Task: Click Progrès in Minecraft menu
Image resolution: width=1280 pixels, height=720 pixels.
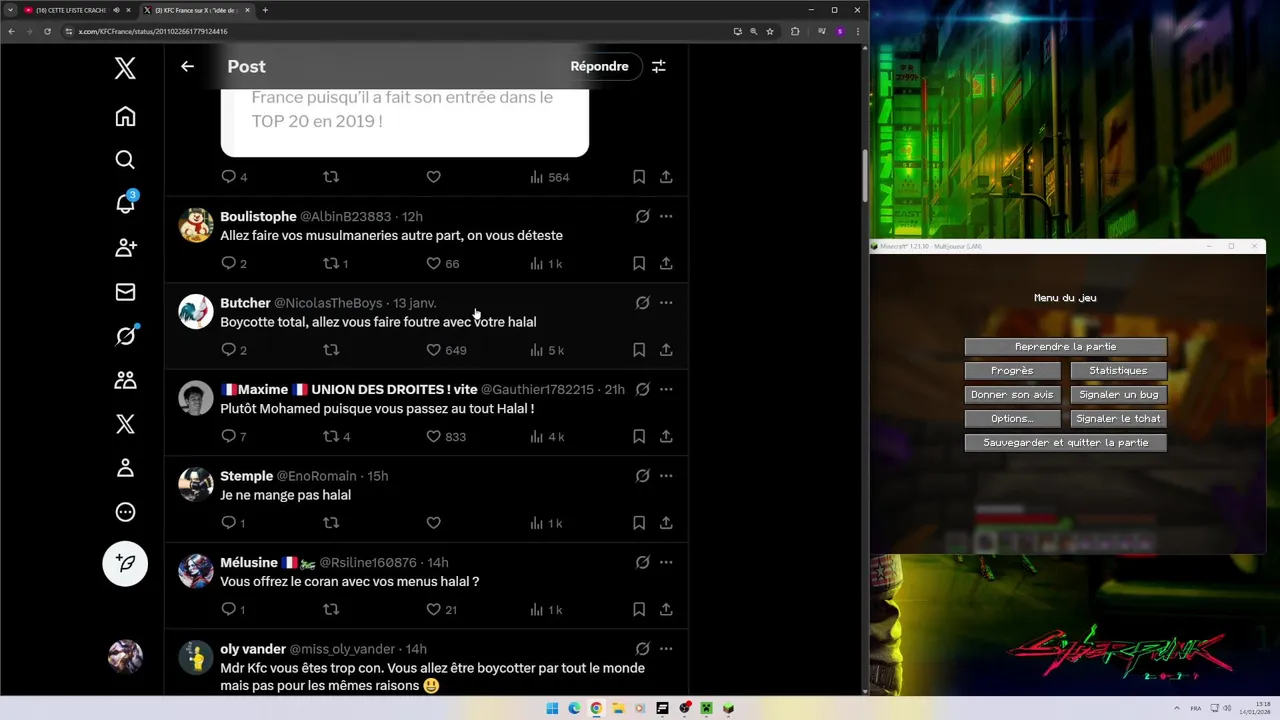Action: (1012, 371)
